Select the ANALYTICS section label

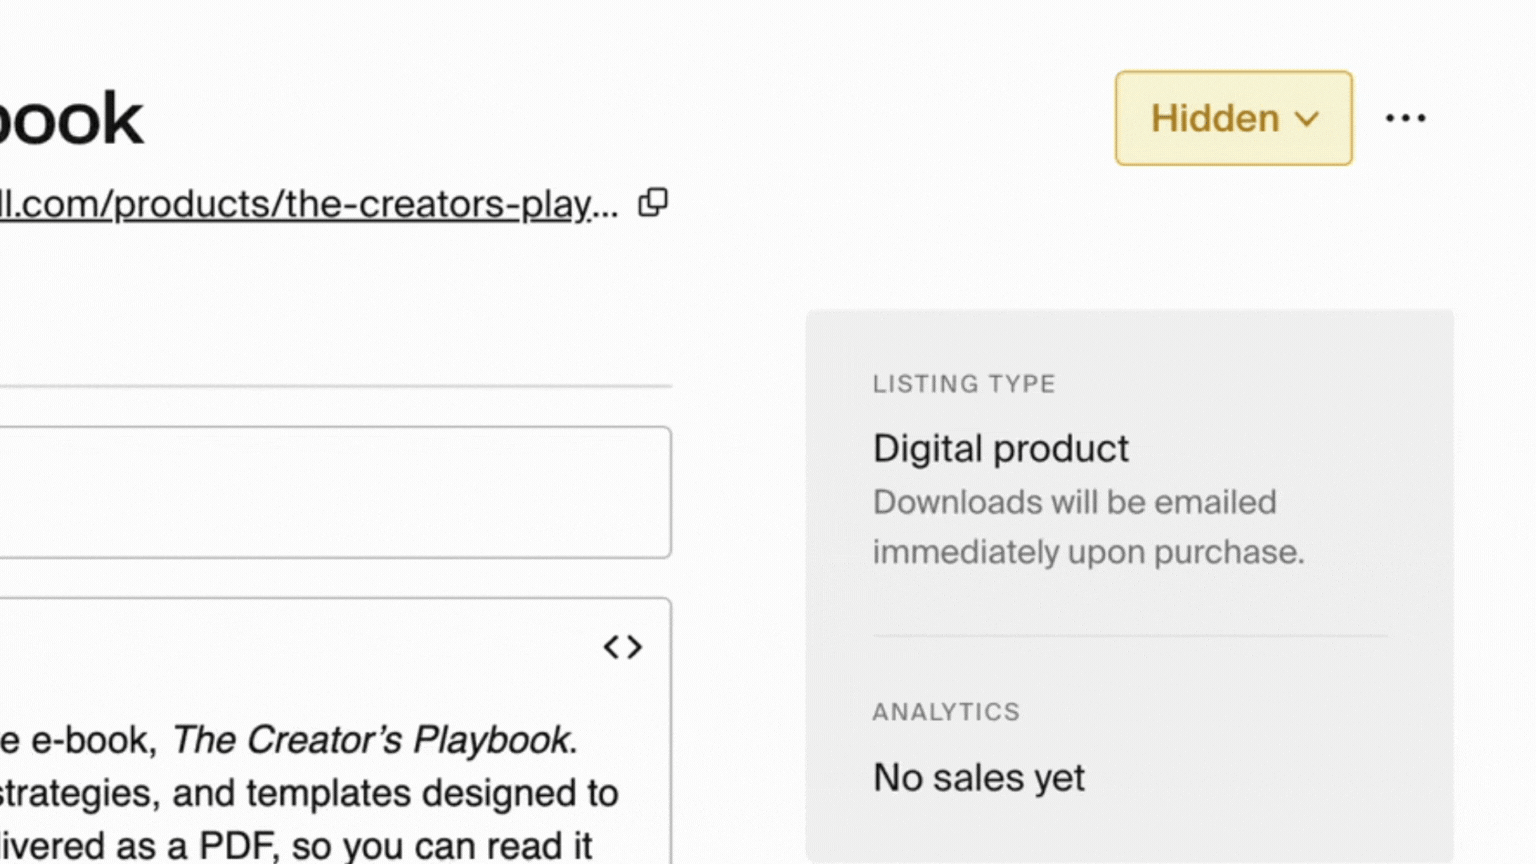pos(946,712)
